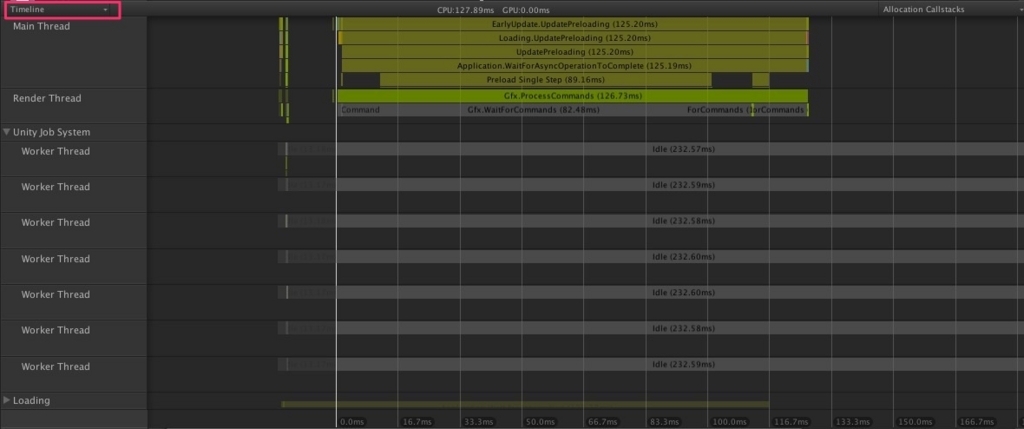Screen dimensions: 1024x429
Task: Click the 66.7ms time ruler mark
Action: point(600,422)
